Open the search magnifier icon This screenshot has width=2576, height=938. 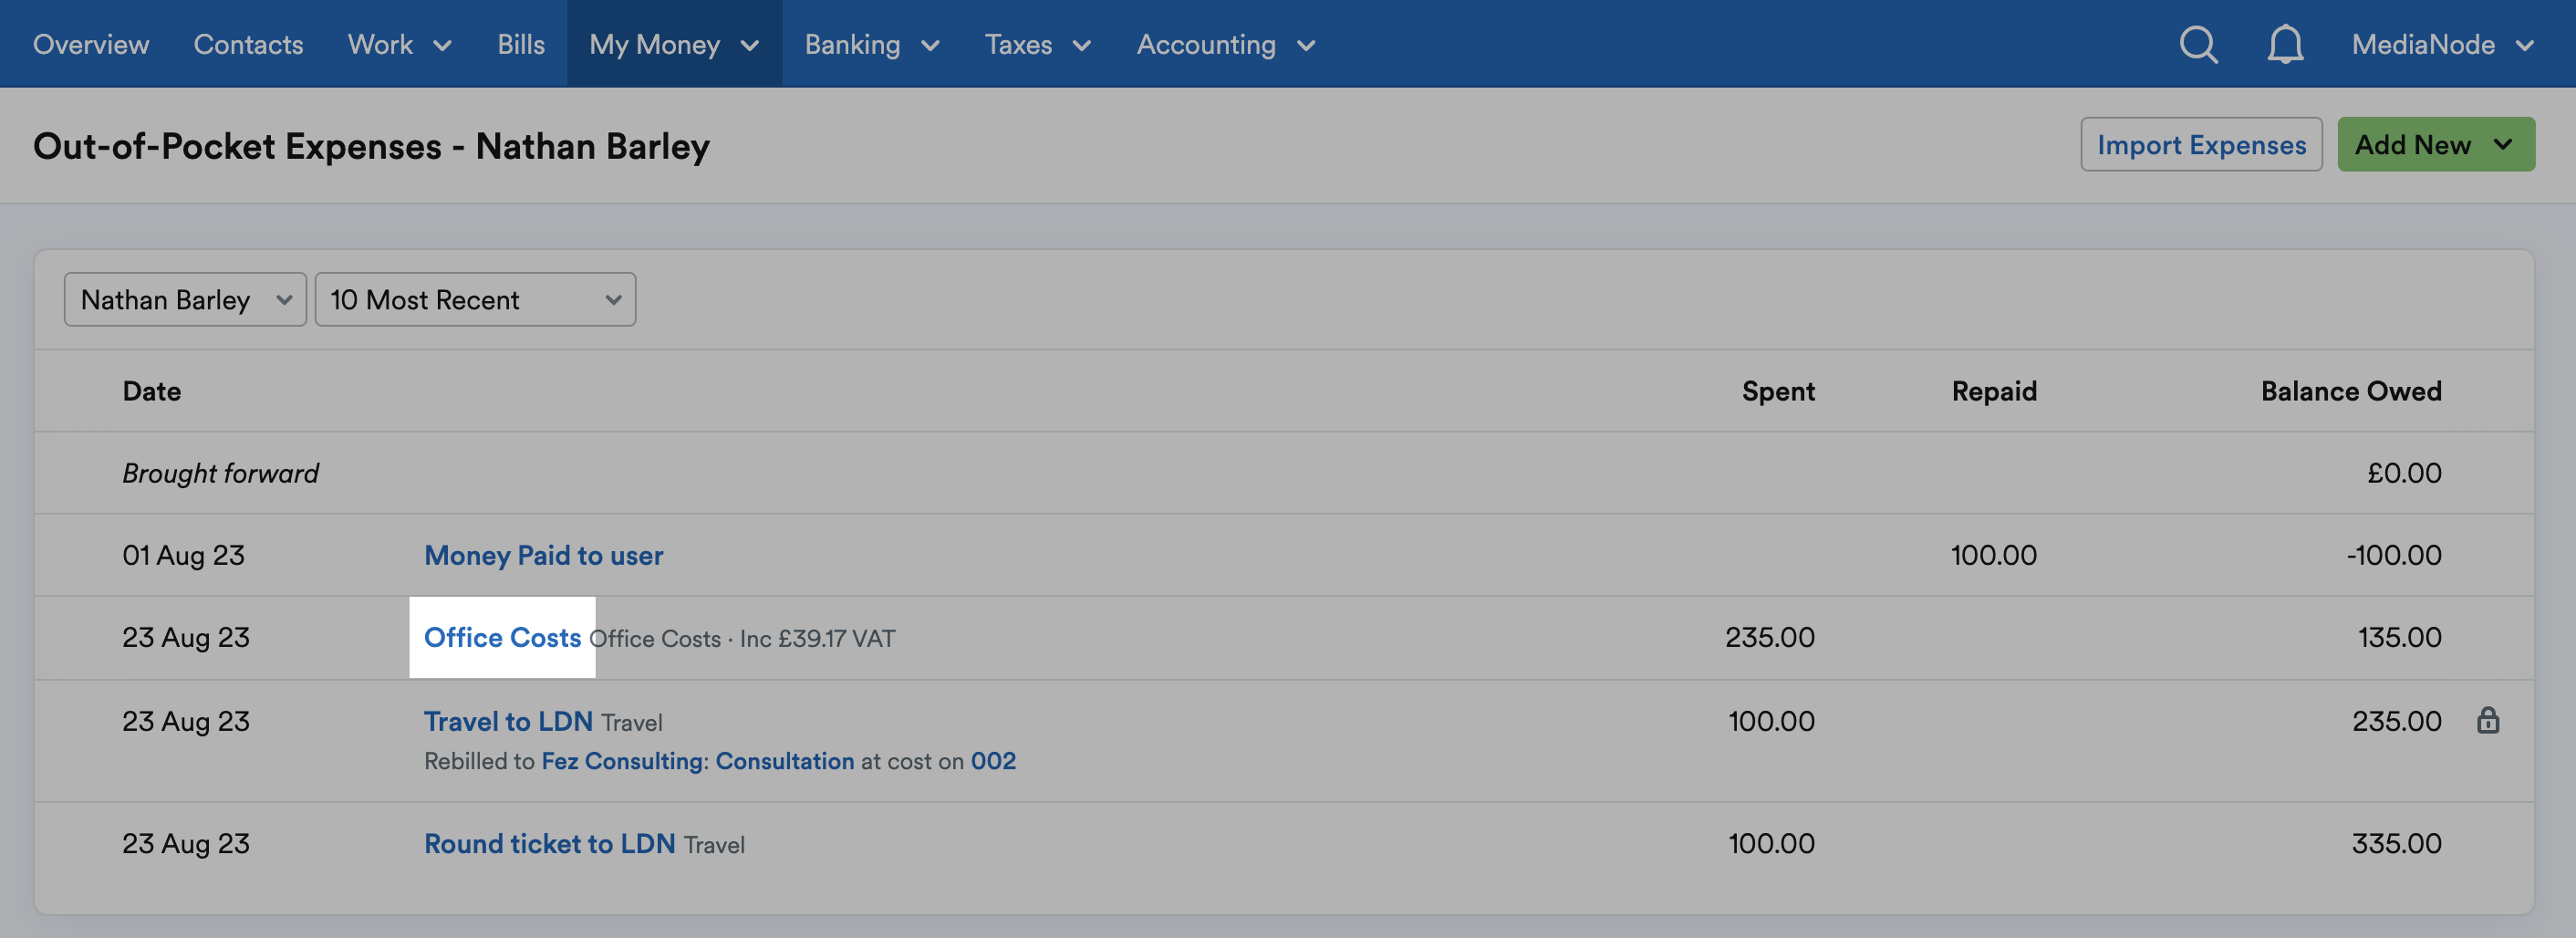tap(2198, 44)
